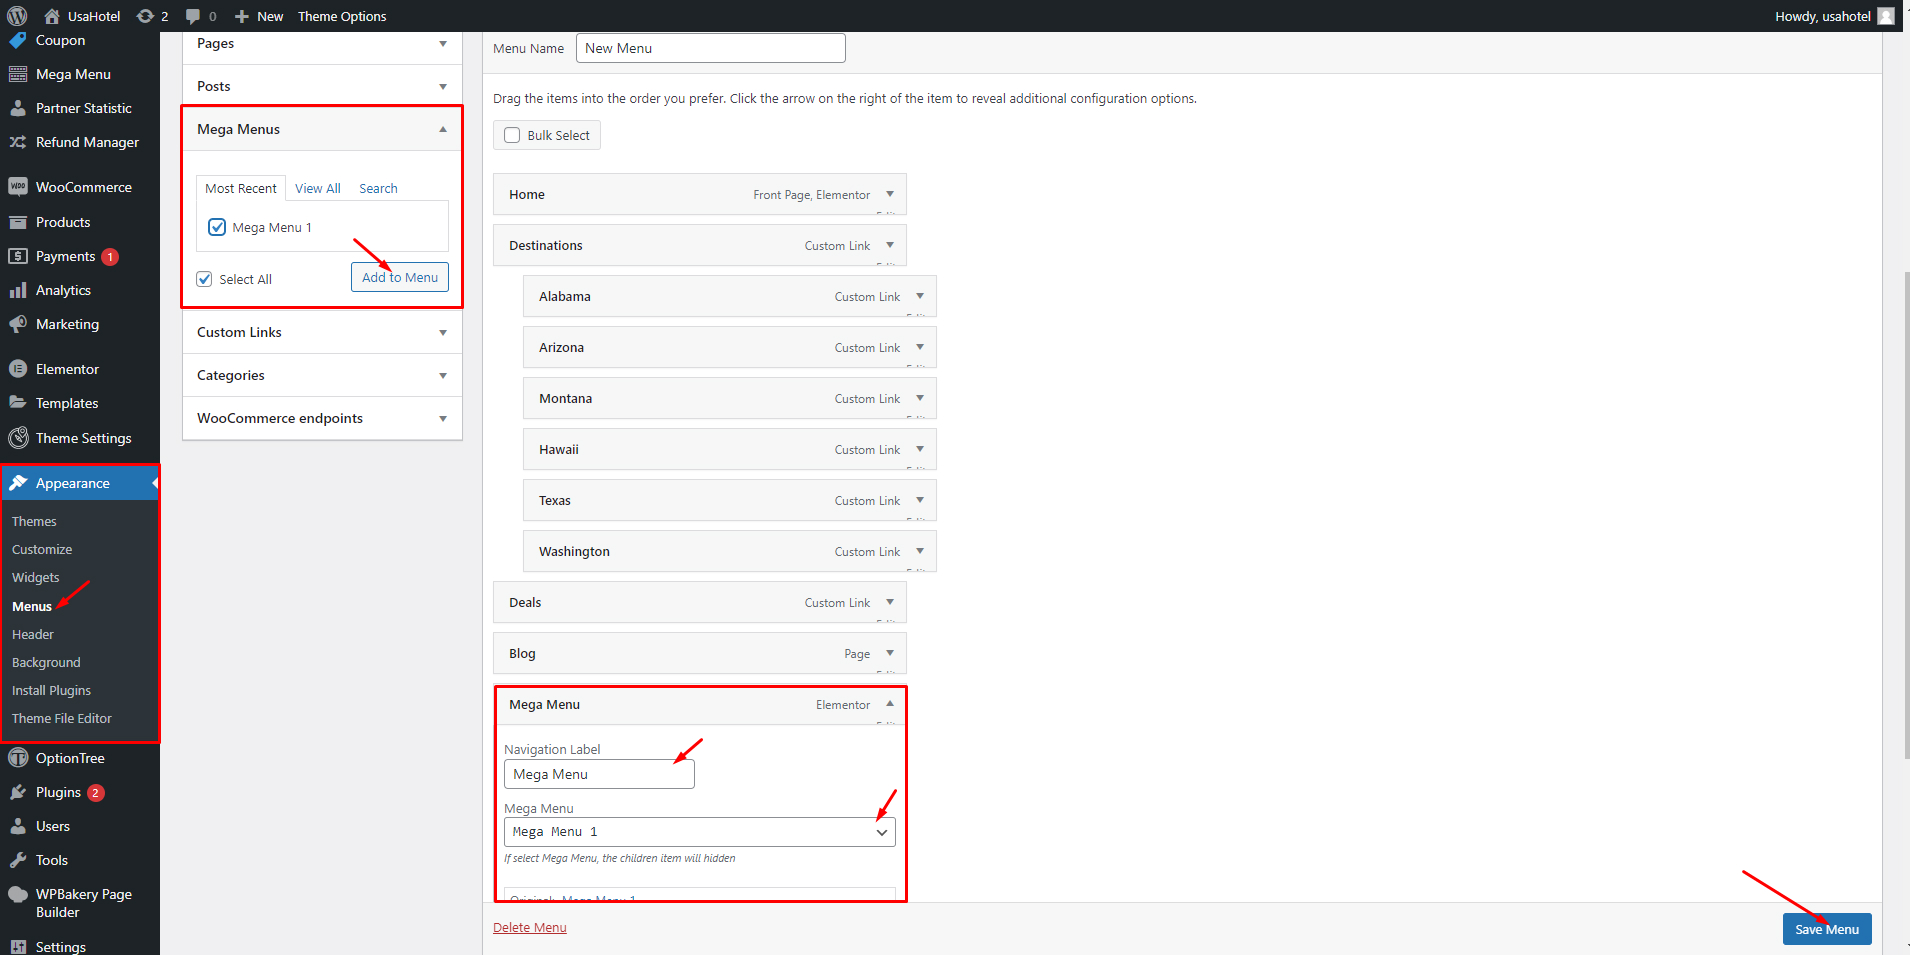Expand the Deals menu item arrow

click(x=890, y=602)
